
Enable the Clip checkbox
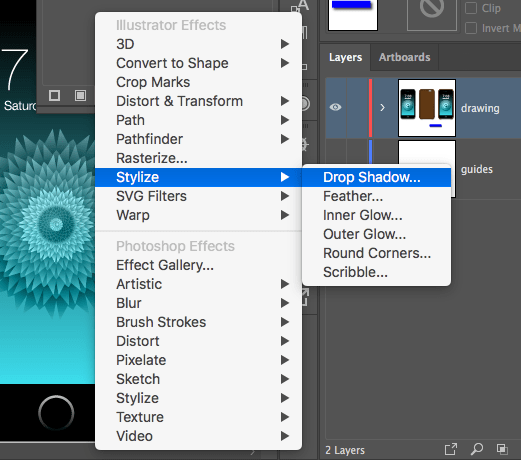pyautogui.click(x=471, y=8)
